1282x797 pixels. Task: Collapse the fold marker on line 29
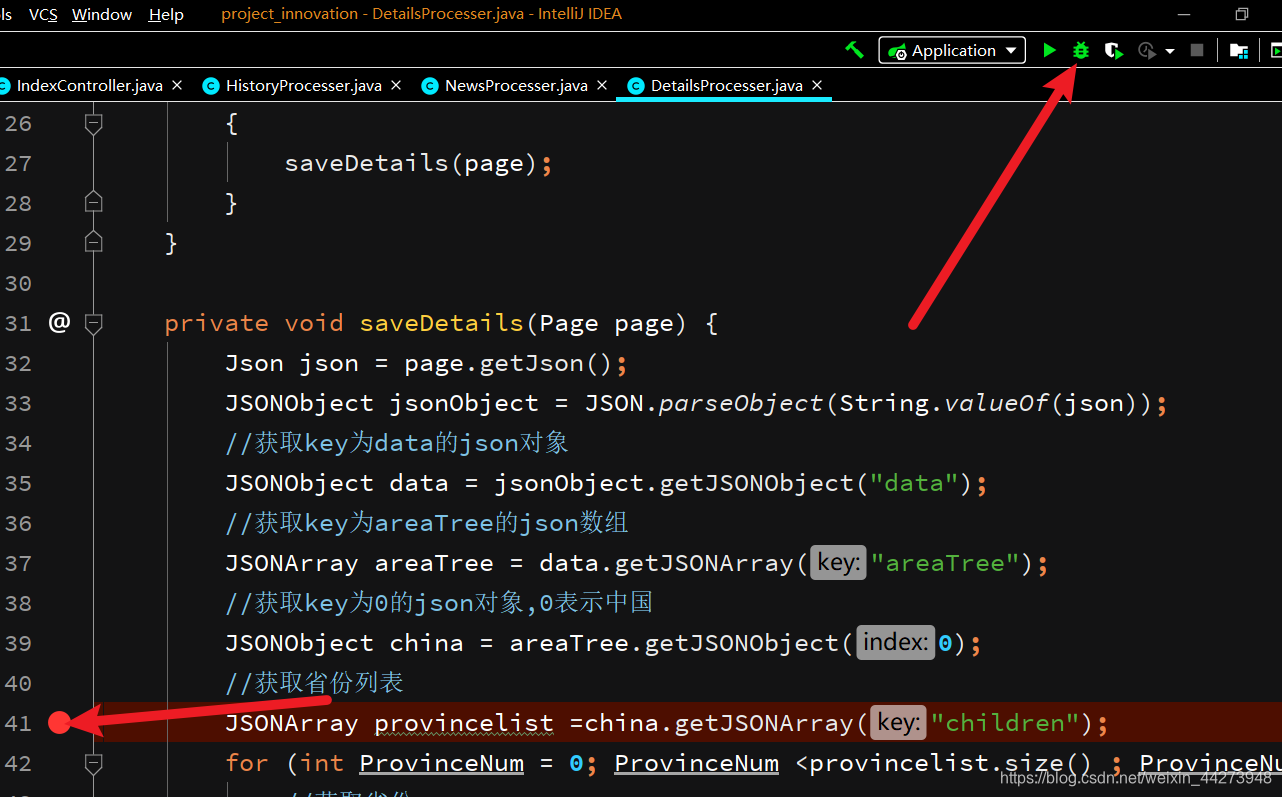click(93, 242)
